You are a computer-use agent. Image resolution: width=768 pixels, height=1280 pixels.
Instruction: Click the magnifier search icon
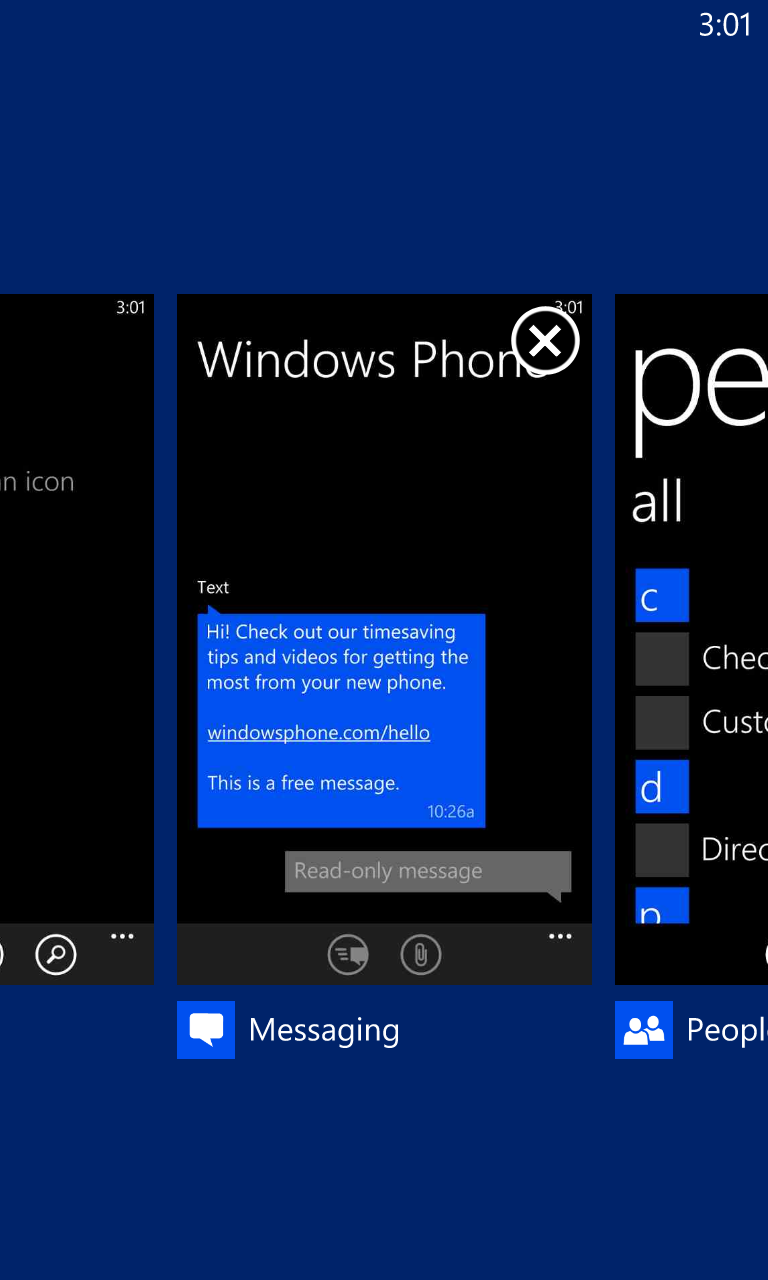[x=56, y=955]
